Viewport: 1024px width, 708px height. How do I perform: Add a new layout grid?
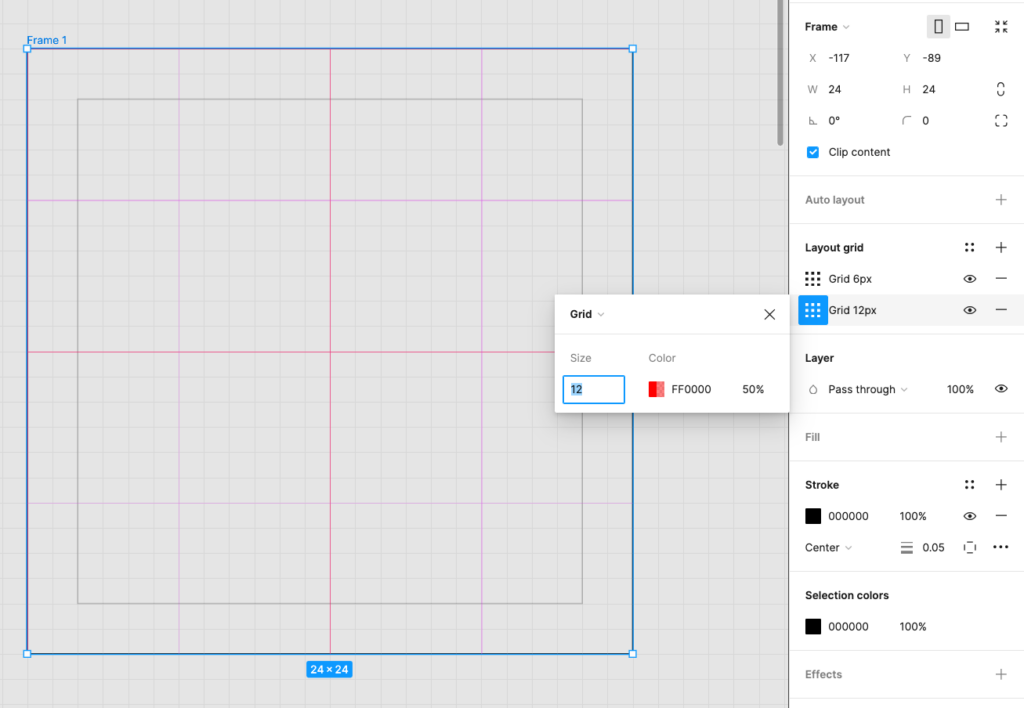pos(1000,248)
